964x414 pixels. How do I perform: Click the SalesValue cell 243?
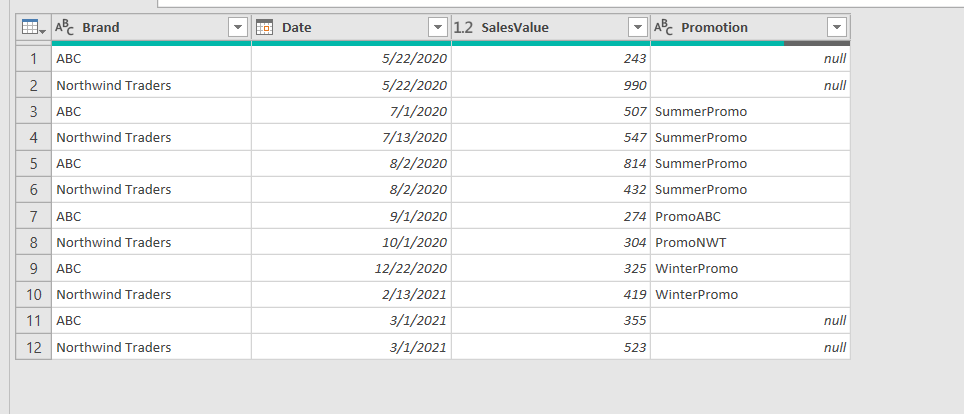coord(551,58)
